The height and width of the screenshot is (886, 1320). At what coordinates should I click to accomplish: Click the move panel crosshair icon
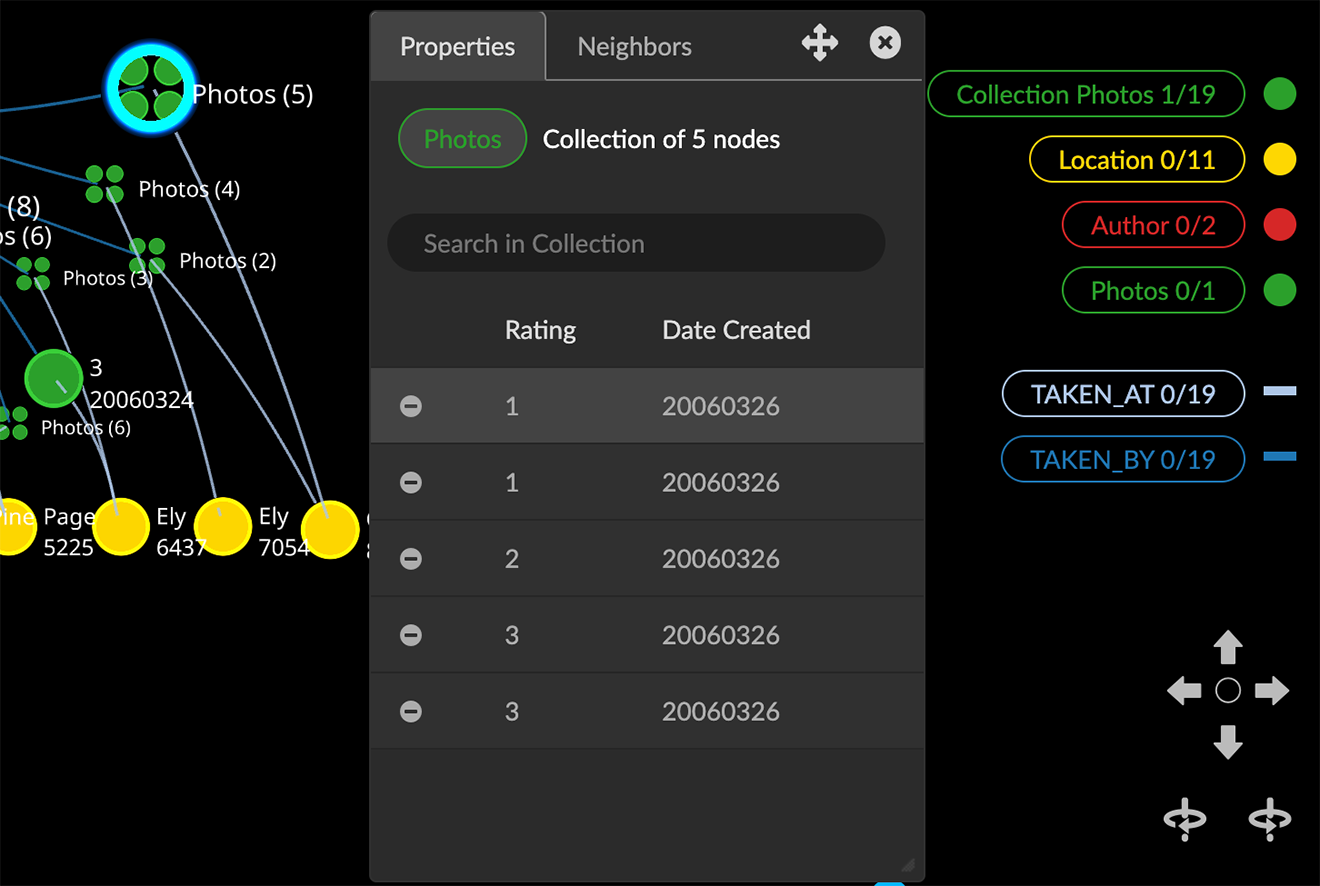point(819,44)
